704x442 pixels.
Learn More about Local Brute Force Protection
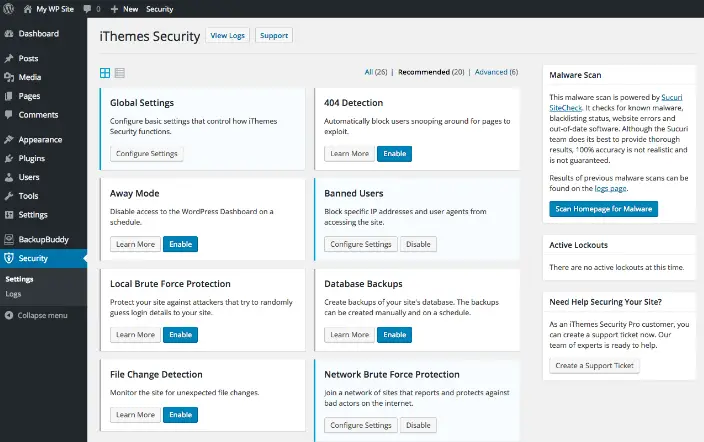tap(135, 335)
